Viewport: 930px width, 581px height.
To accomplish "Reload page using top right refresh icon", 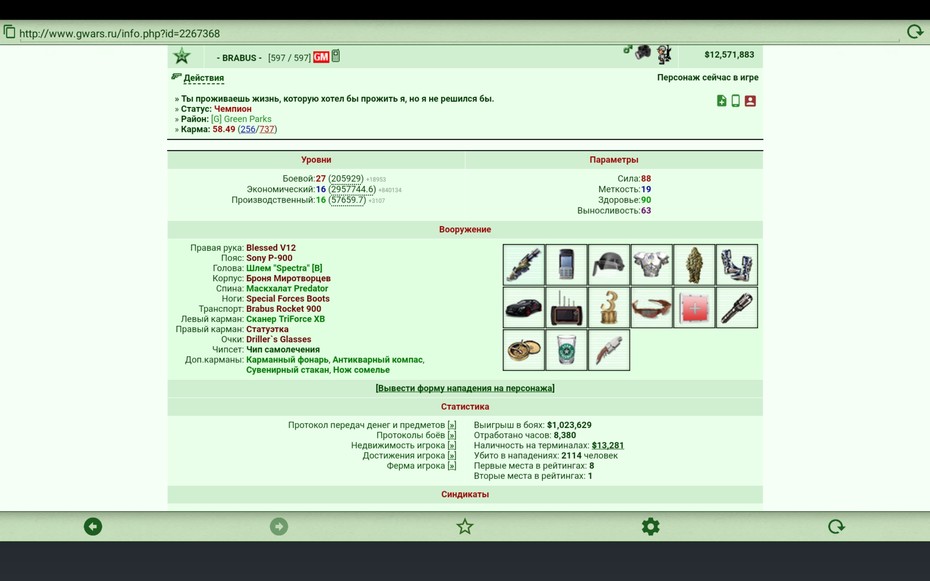I will pyautogui.click(x=915, y=31).
